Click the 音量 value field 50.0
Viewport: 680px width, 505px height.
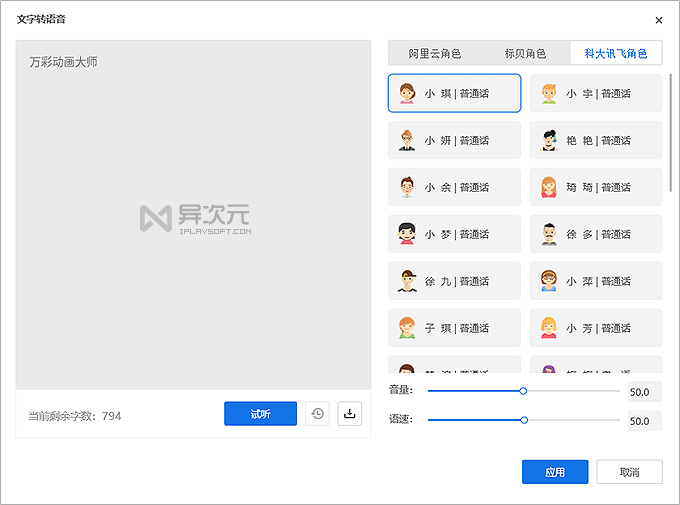point(645,392)
